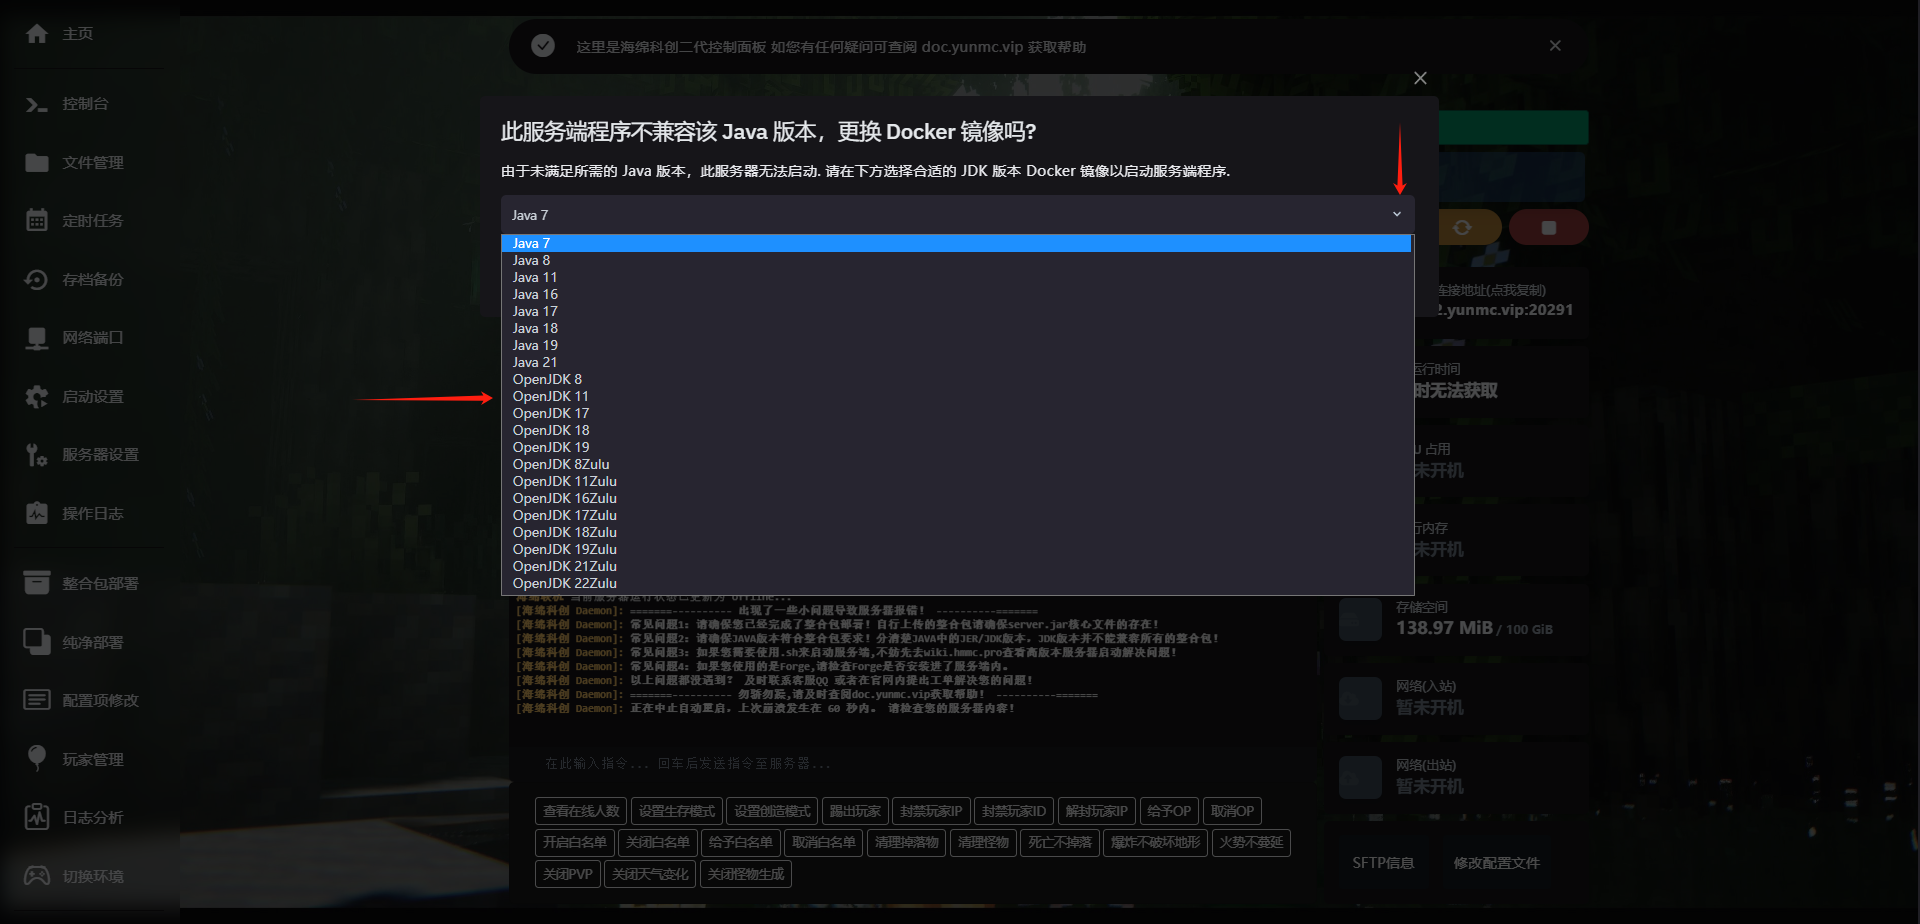
Task: Select OpenJDK 22Zulu option
Action: click(956, 583)
